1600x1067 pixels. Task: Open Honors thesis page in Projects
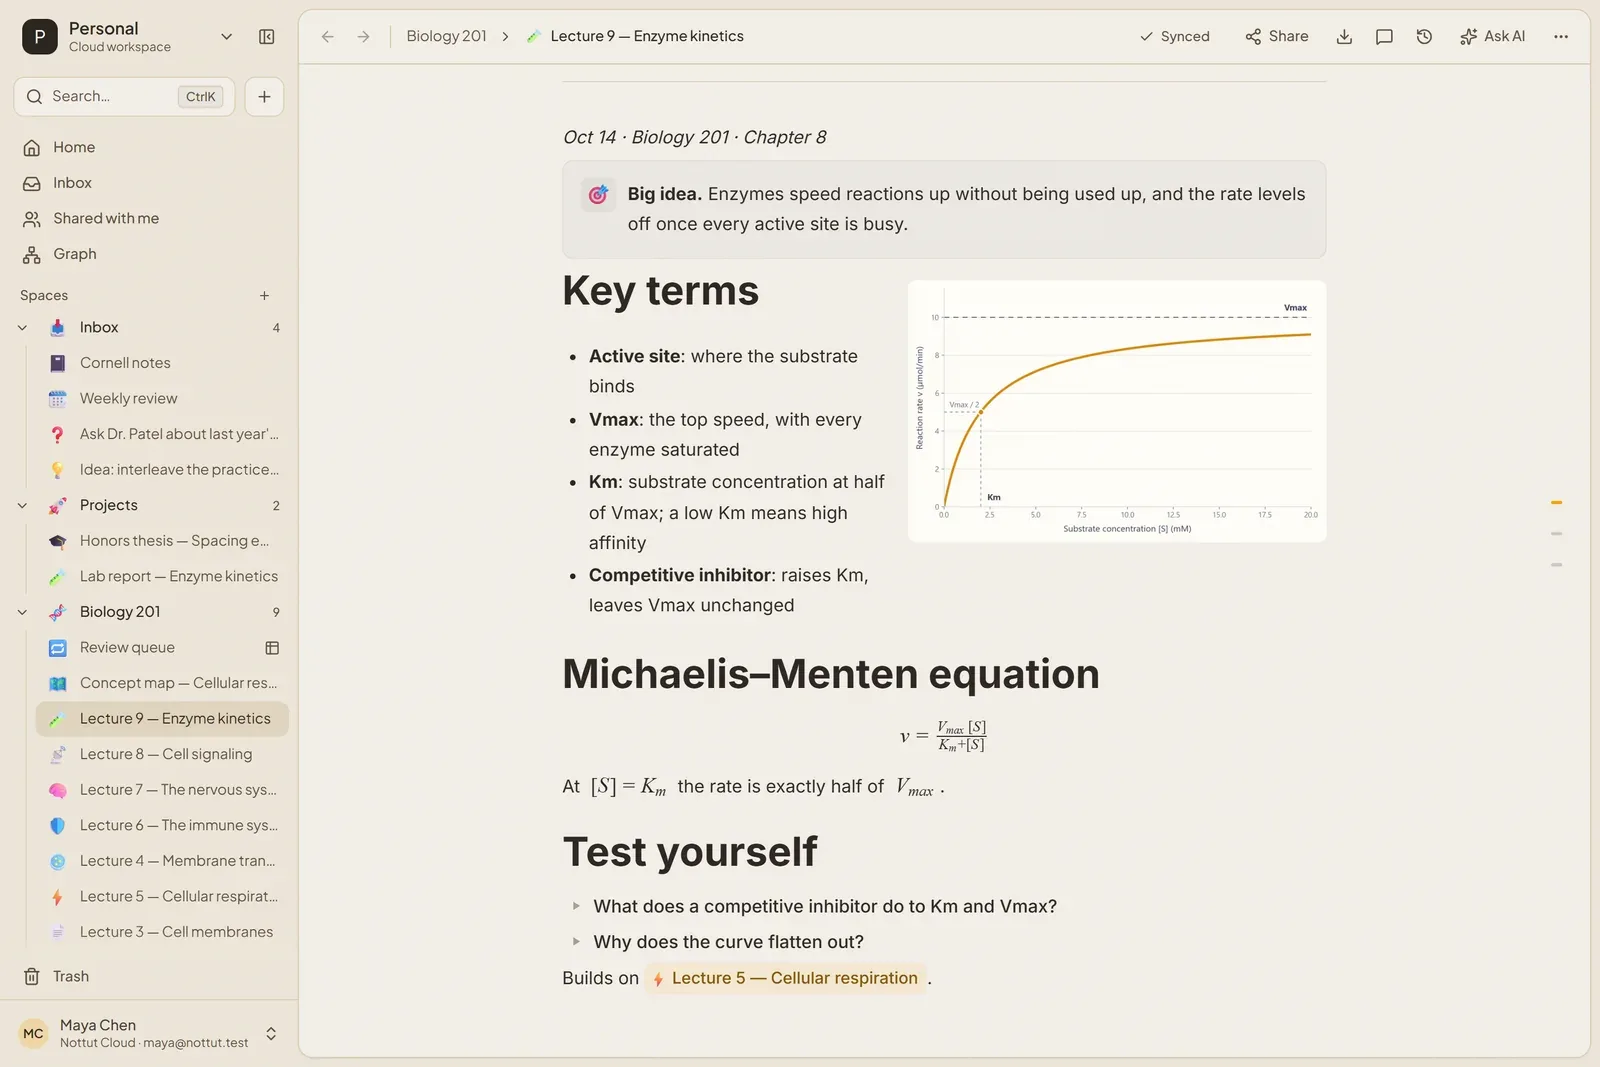point(162,541)
